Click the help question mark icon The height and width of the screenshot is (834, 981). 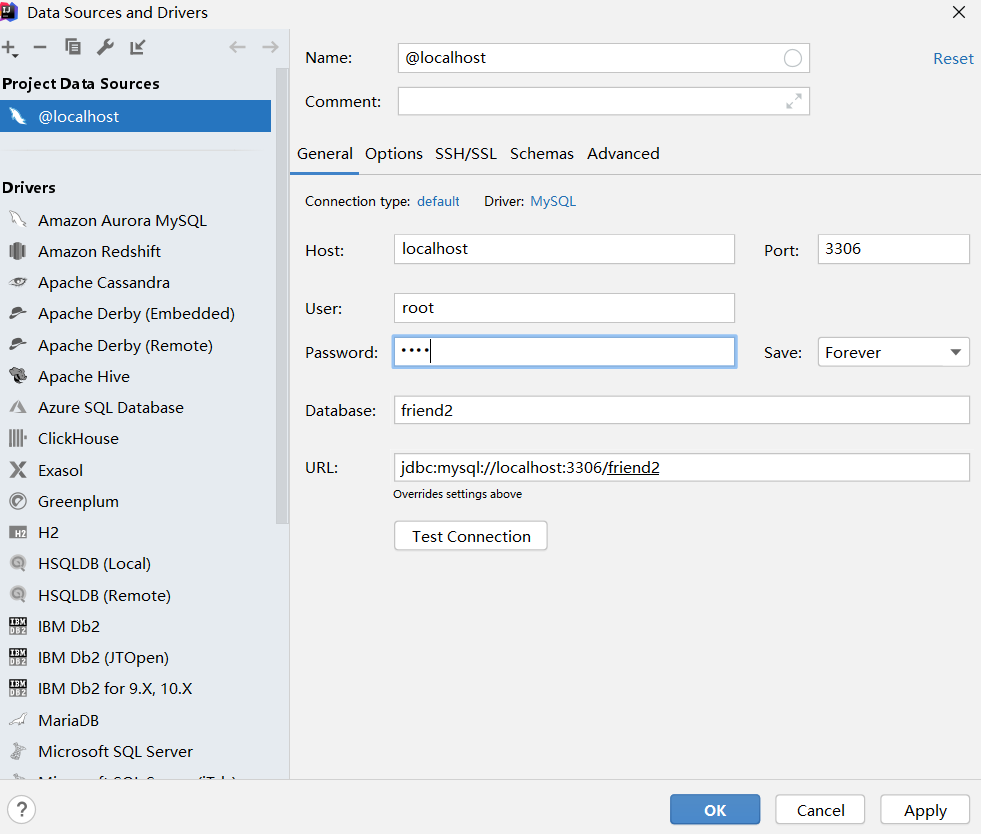click(22, 809)
